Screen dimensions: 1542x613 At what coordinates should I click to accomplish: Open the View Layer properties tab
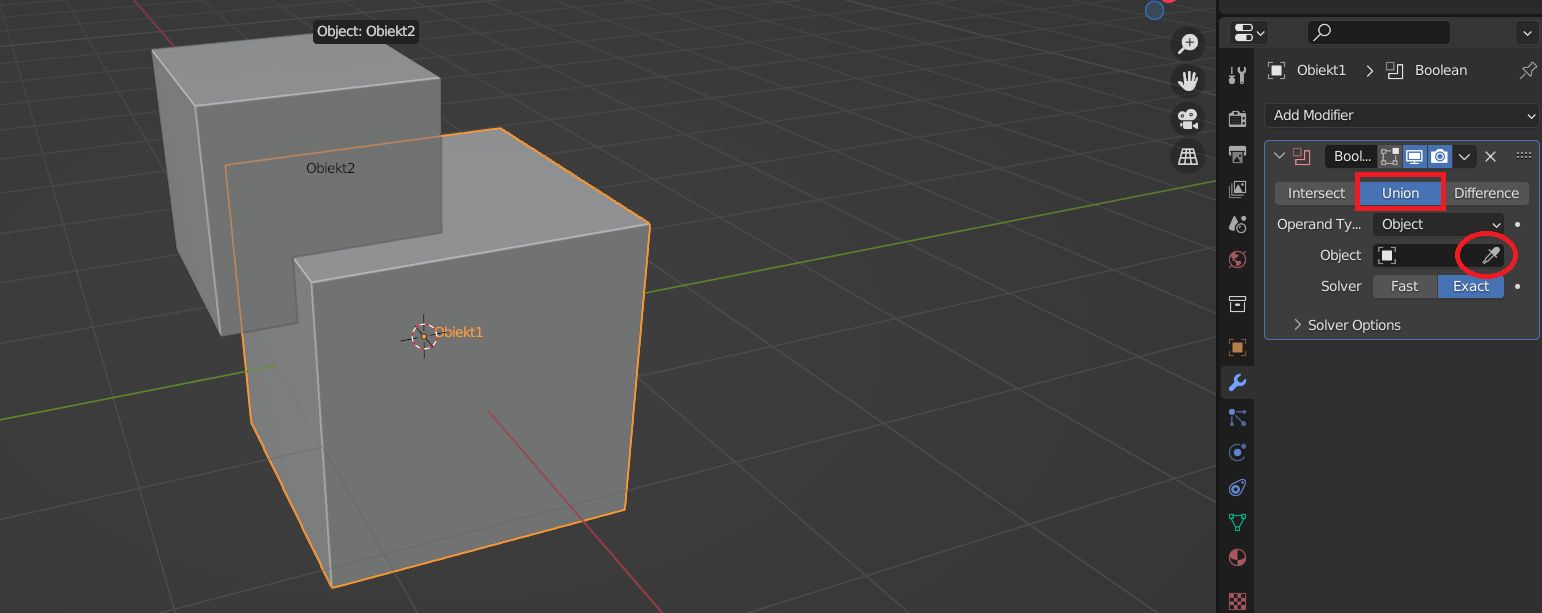tap(1237, 189)
